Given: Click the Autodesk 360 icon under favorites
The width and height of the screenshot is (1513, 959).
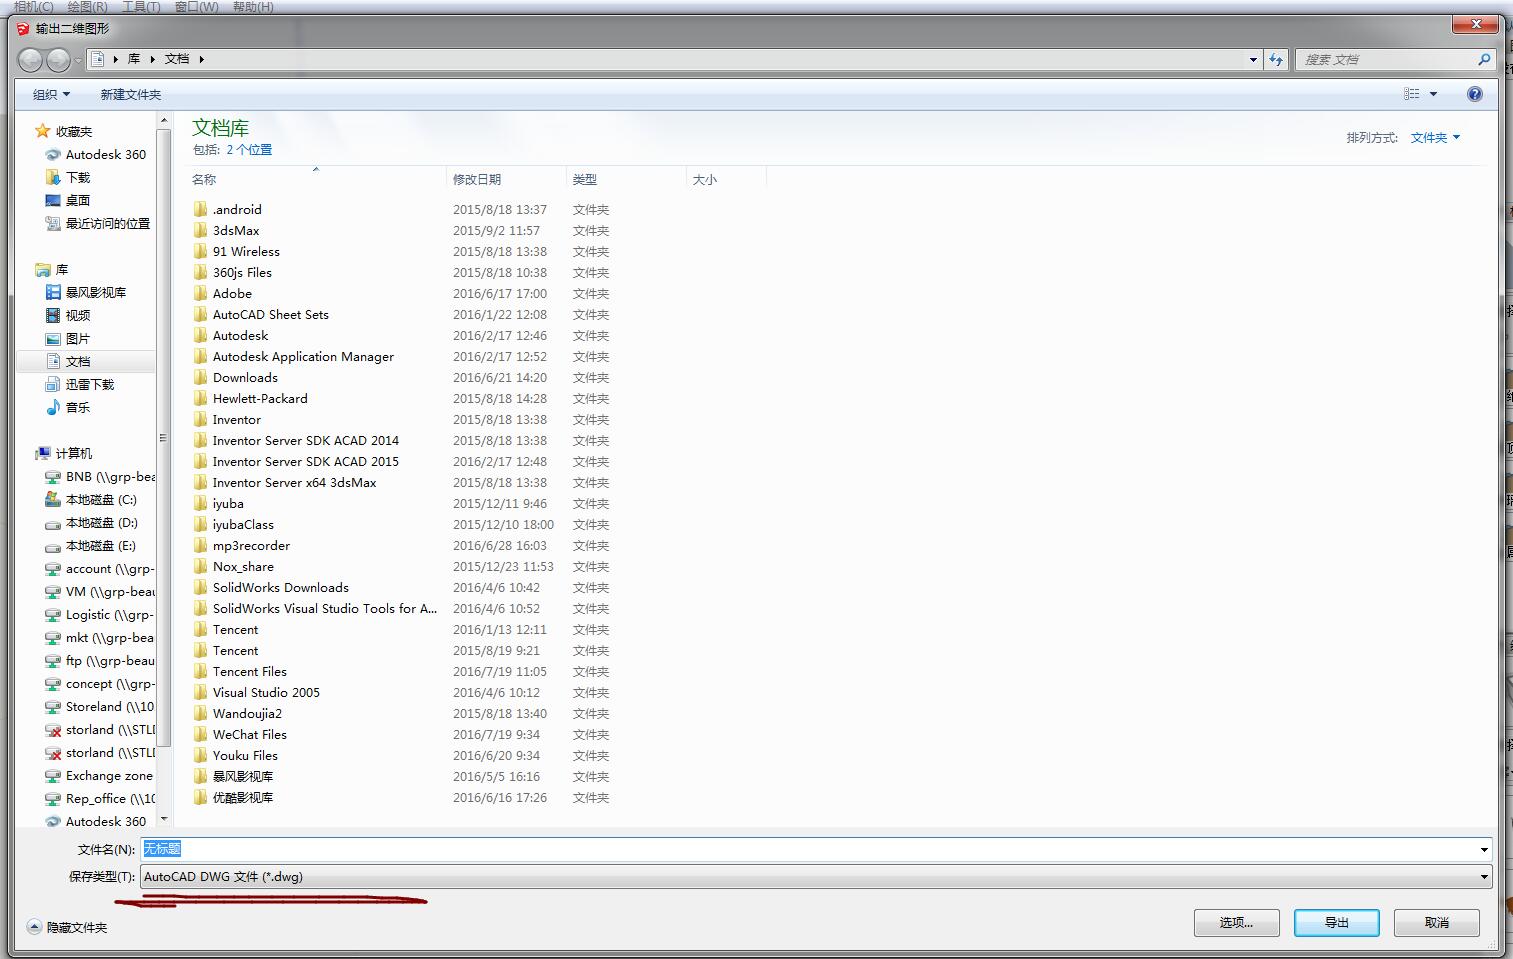Looking at the screenshot, I should click(53, 155).
